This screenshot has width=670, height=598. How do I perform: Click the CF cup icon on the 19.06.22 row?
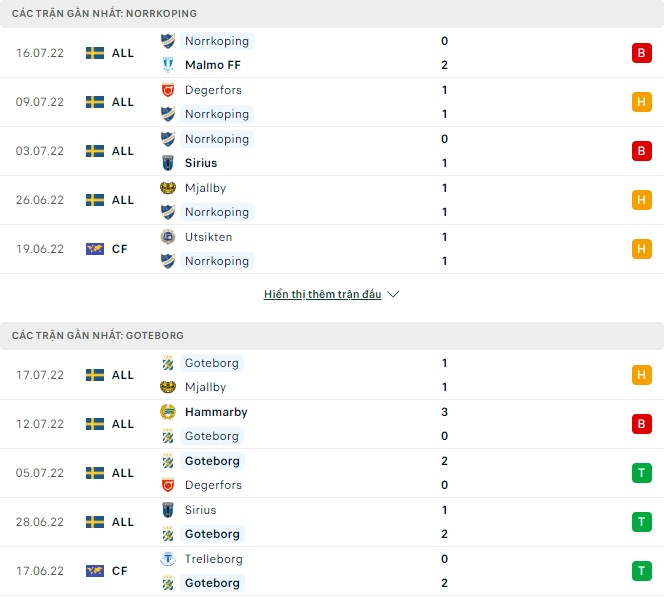95,249
